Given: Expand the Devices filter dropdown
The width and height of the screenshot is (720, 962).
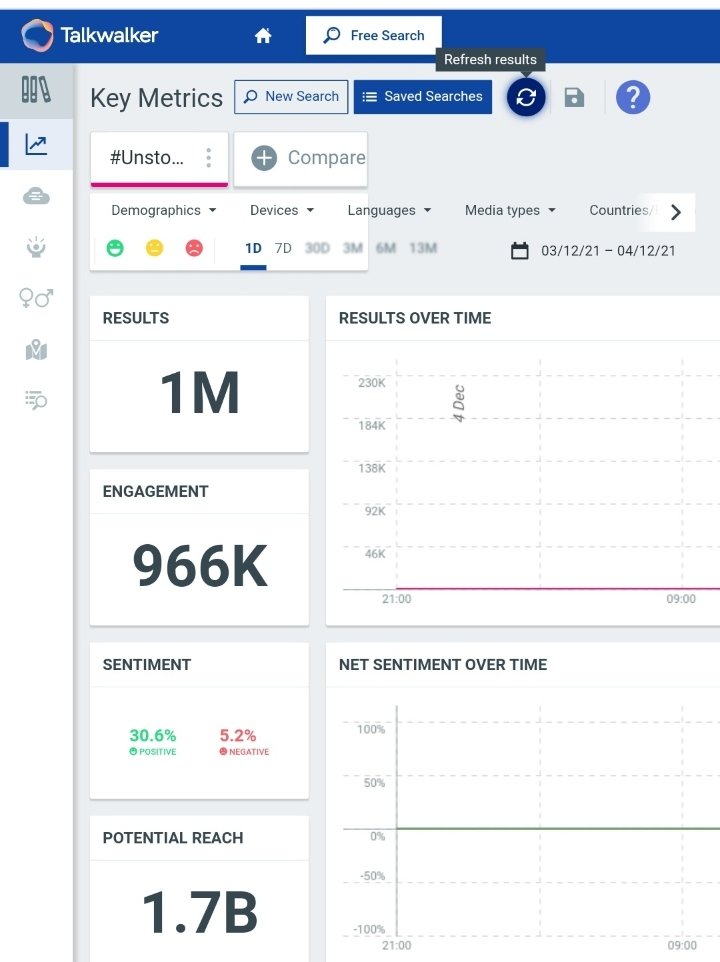Looking at the screenshot, I should tap(282, 210).
